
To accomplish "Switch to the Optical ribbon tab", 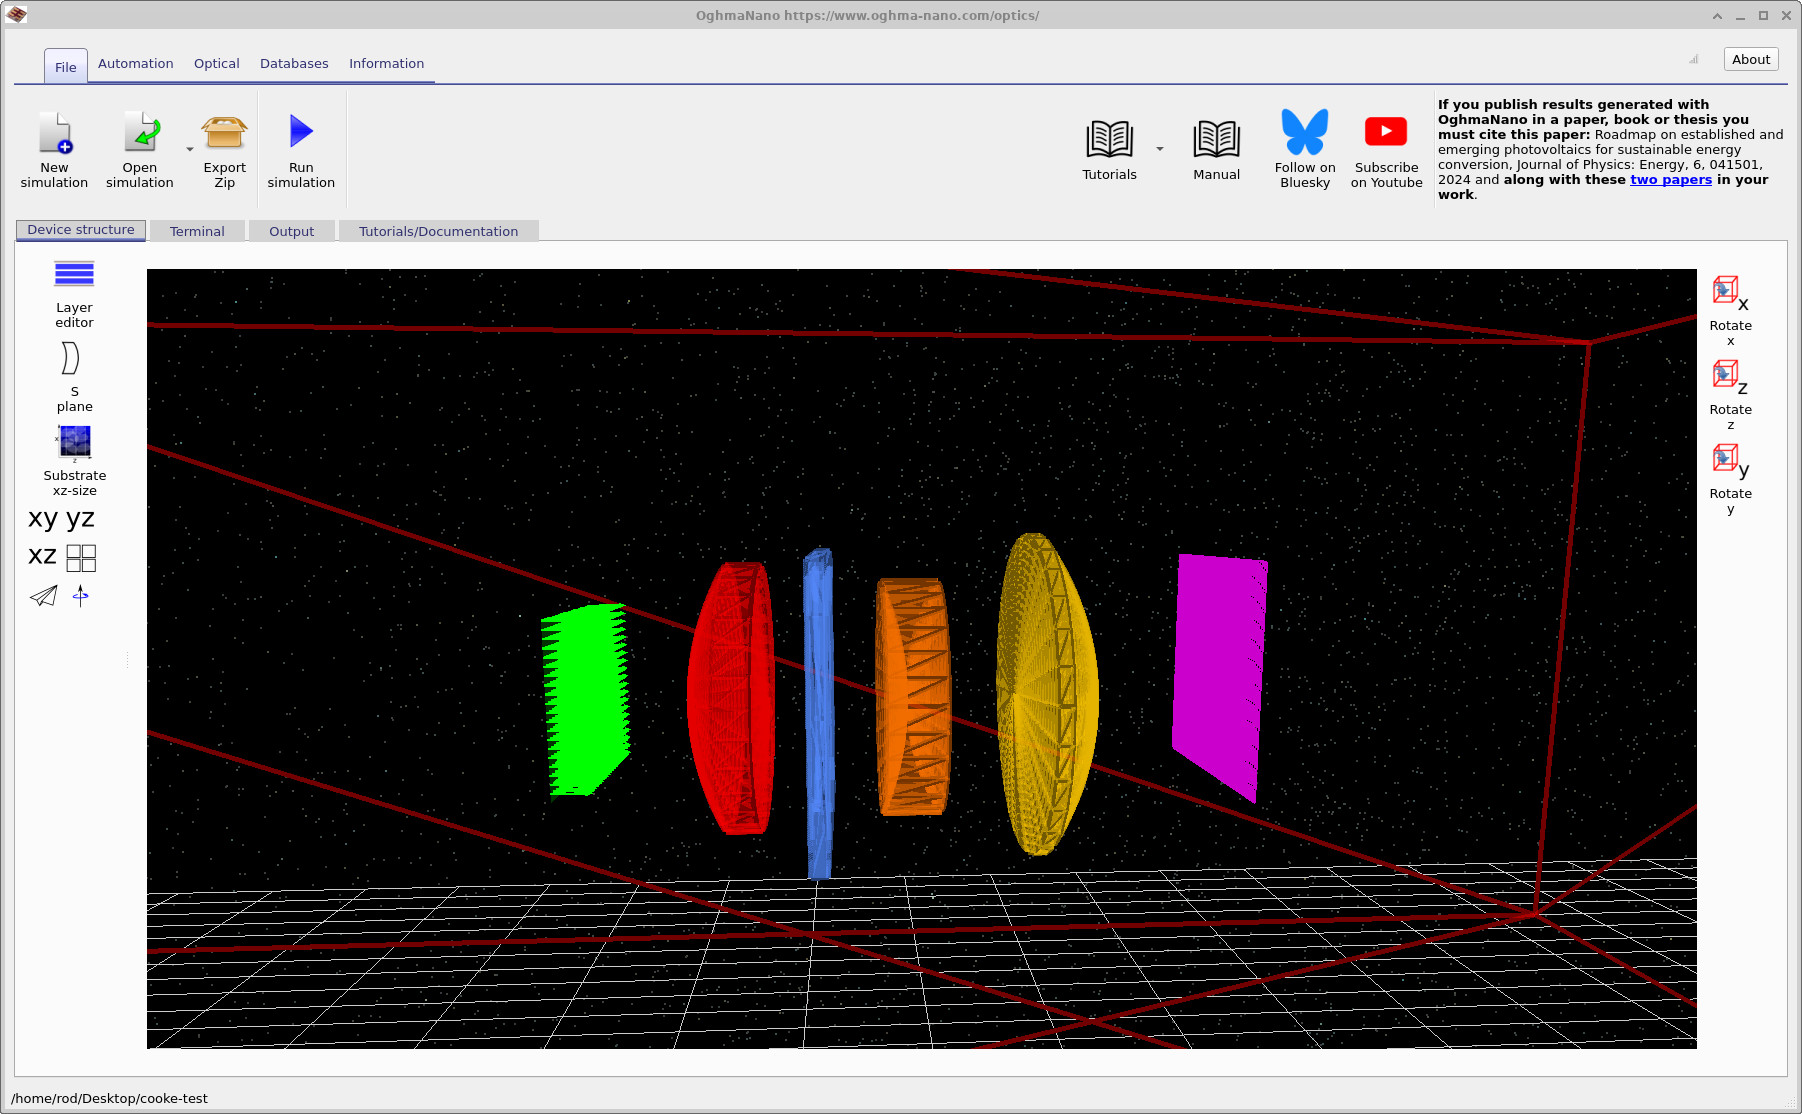I will pos(216,63).
